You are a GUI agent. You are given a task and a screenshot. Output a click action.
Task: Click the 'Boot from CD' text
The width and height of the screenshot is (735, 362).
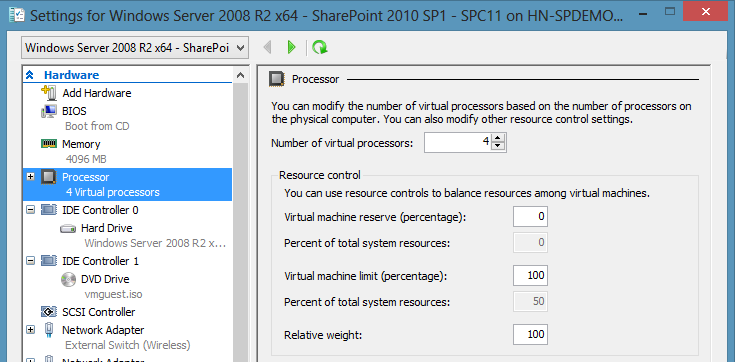(x=97, y=126)
